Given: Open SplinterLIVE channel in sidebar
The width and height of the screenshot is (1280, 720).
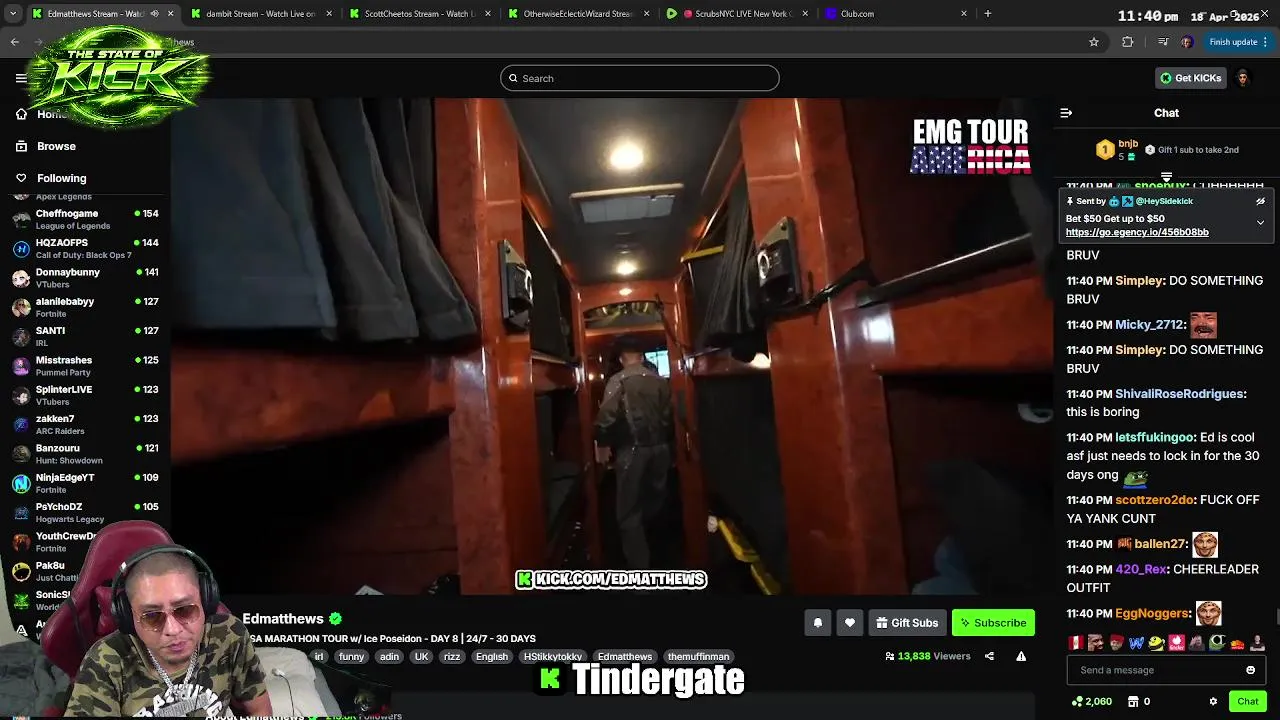Looking at the screenshot, I should pyautogui.click(x=85, y=395).
